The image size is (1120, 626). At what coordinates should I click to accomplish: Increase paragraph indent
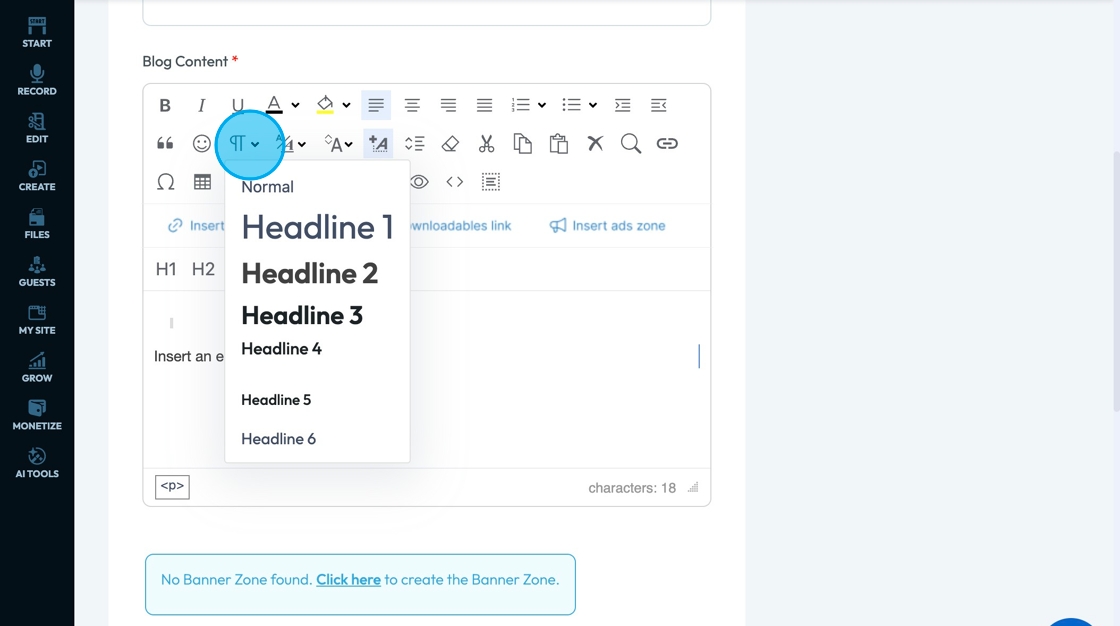(x=623, y=106)
